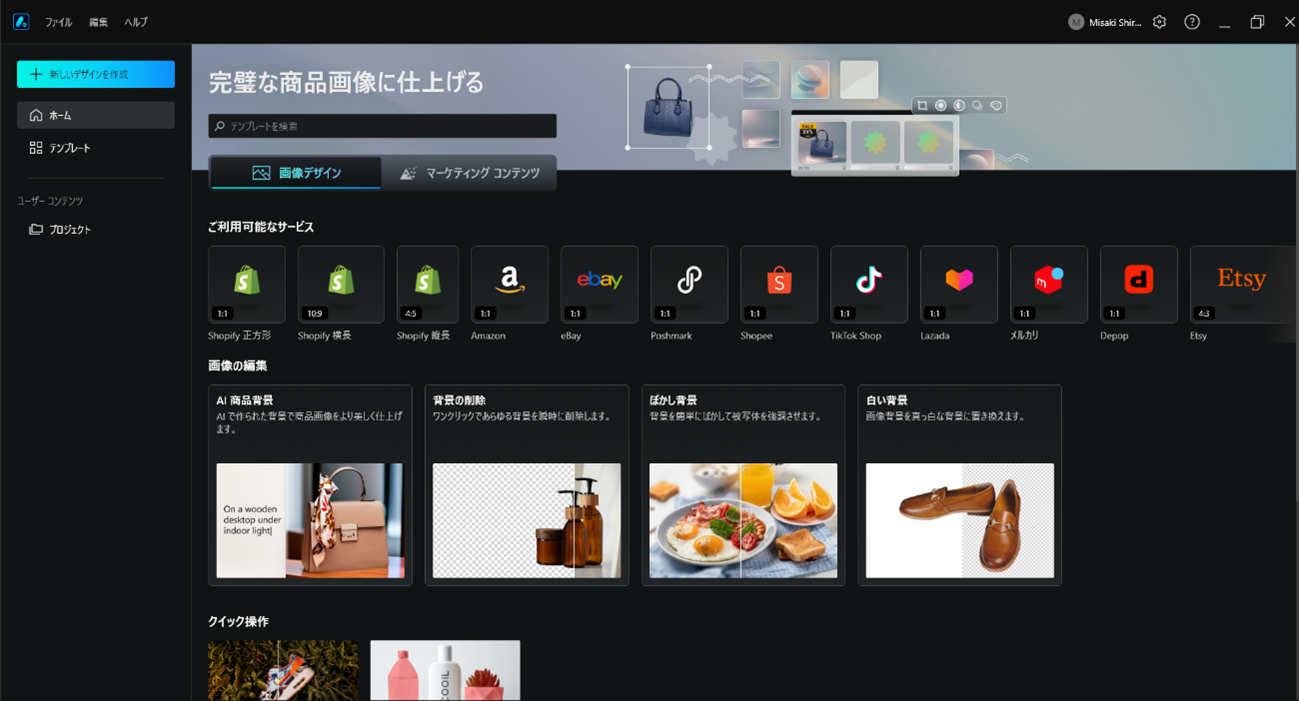Click the ユーザー コンテンツ sidebar label
Viewport: 1299px width, 701px height.
tap(50, 201)
